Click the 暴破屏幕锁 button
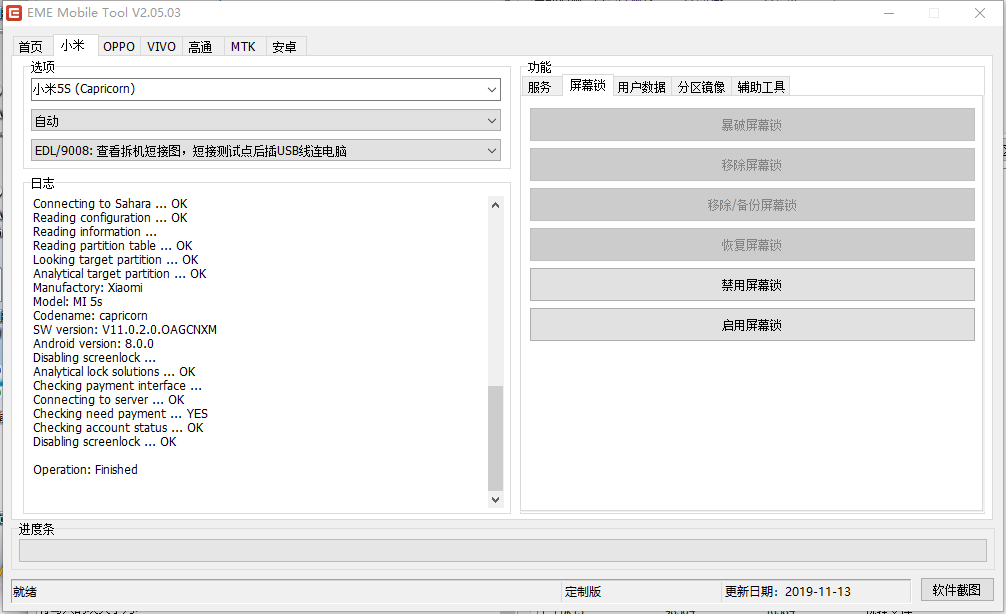 point(752,125)
